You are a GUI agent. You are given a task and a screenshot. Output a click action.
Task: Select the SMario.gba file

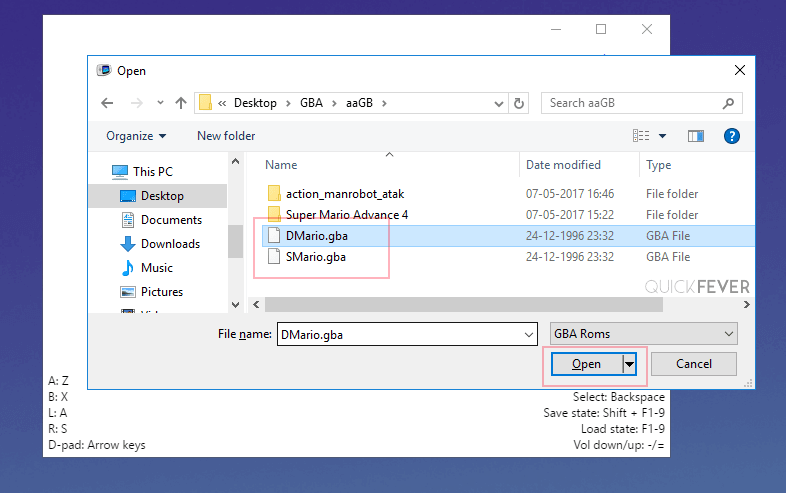(316, 257)
